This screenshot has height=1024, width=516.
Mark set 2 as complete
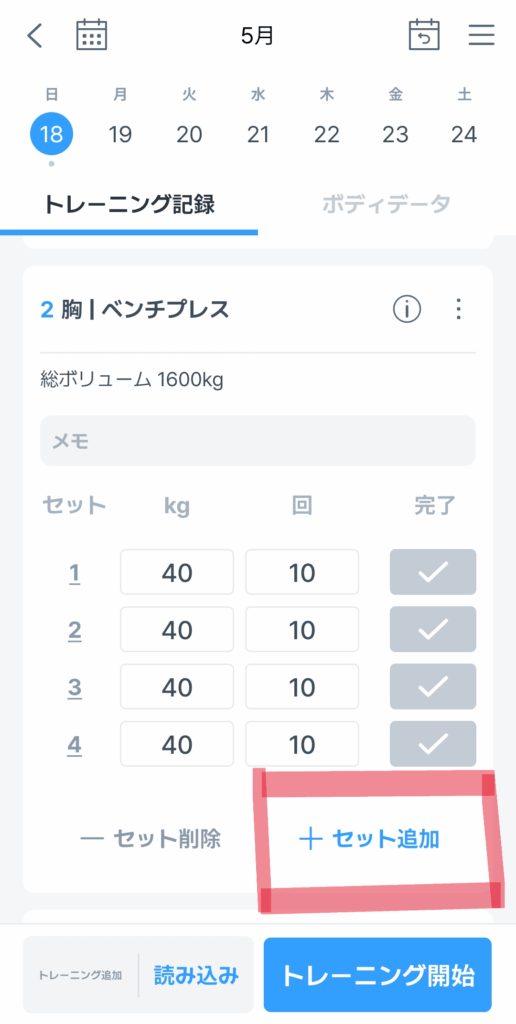[433, 630]
